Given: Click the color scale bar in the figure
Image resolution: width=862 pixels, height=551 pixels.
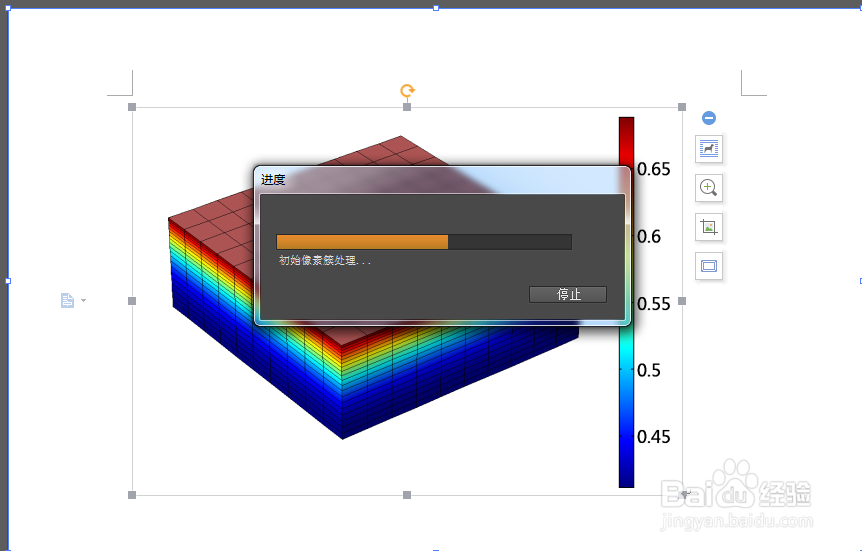Looking at the screenshot, I should [626, 407].
